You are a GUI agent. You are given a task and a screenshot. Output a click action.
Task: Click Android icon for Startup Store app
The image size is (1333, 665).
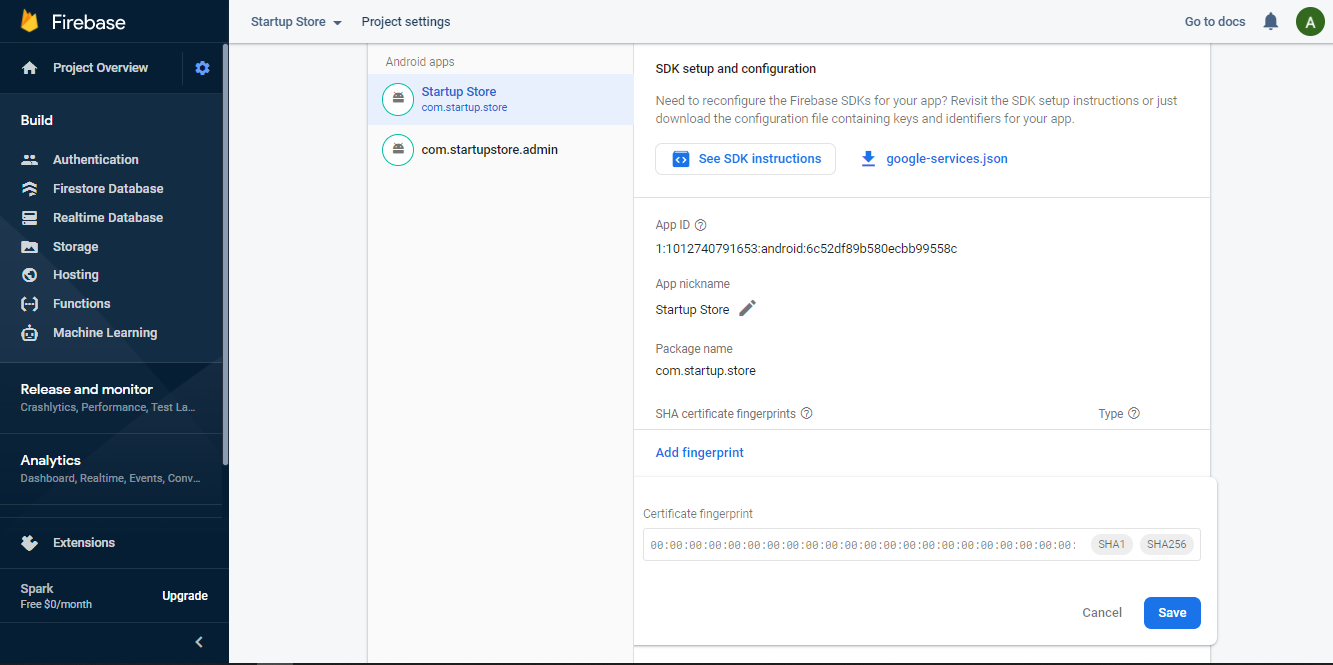click(x=398, y=98)
